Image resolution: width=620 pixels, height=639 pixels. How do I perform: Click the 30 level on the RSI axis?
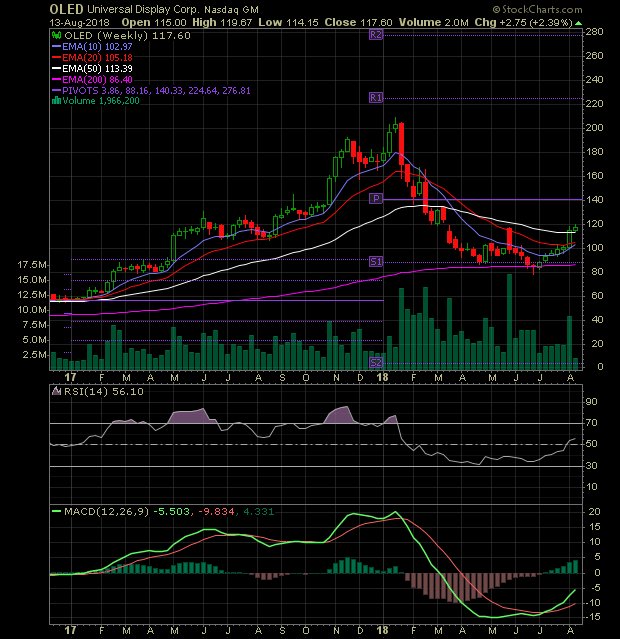[x=591, y=465]
